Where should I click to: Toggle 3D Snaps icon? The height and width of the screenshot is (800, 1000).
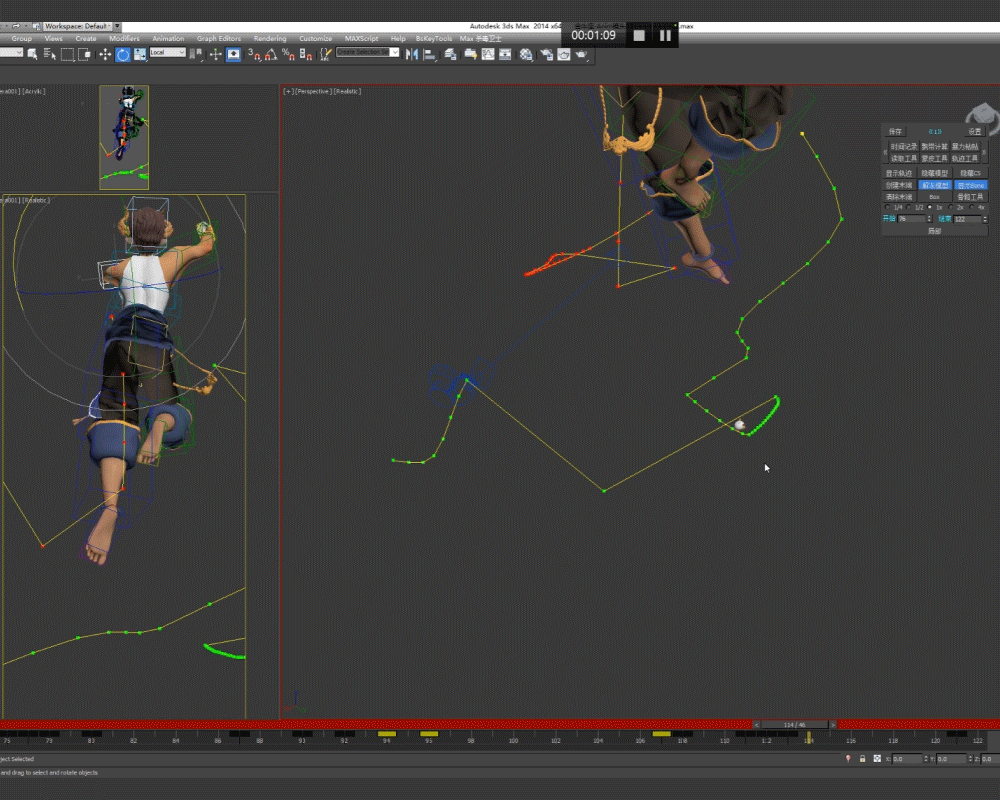[254, 55]
